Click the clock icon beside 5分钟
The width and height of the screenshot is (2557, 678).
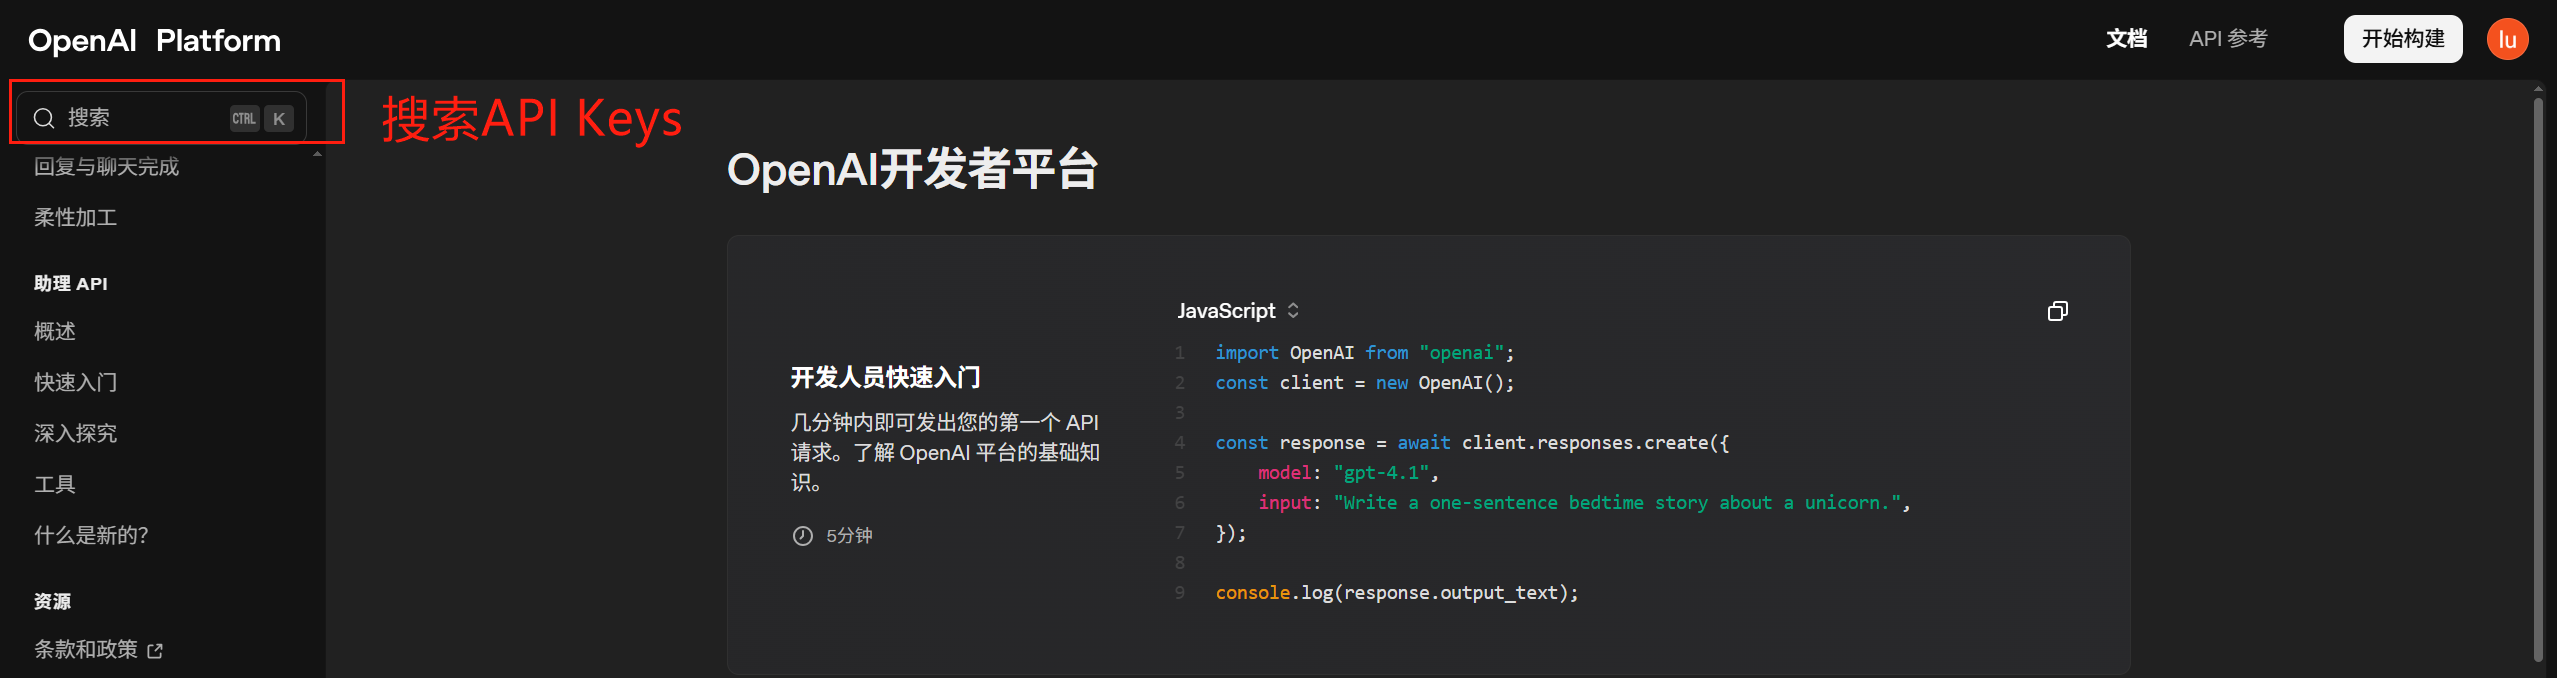[x=803, y=536]
